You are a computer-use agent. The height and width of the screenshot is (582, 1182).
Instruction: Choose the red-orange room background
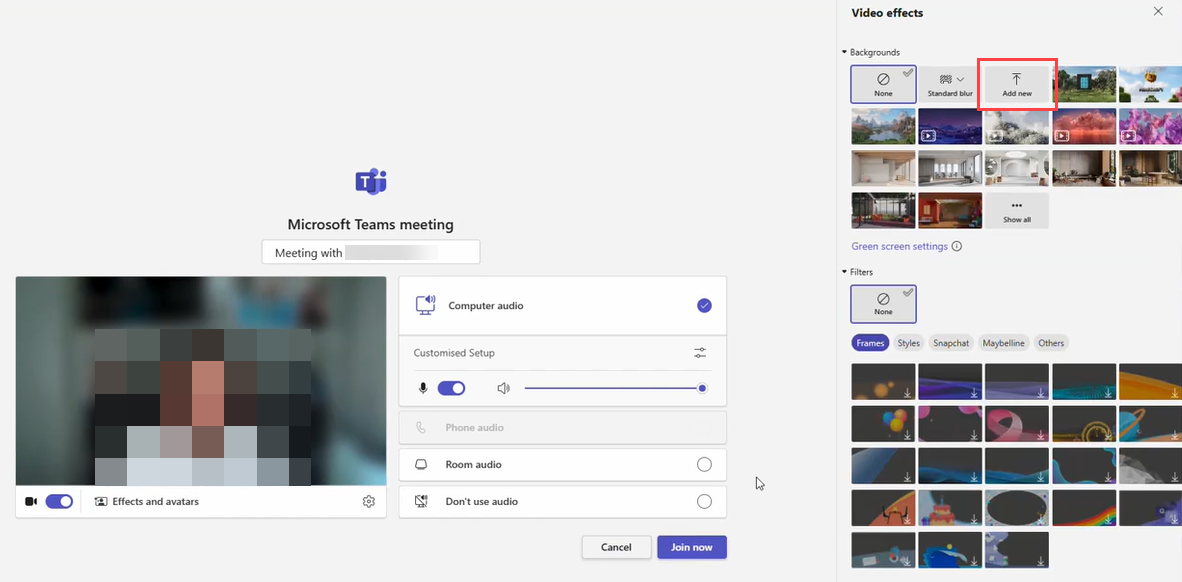[951, 210]
